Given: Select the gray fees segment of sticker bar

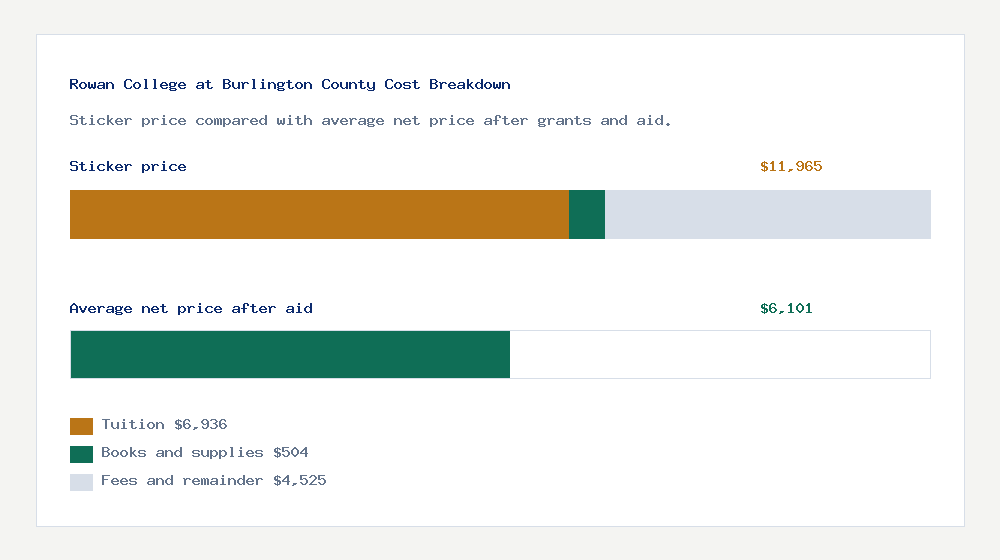Looking at the screenshot, I should pyautogui.click(x=768, y=214).
